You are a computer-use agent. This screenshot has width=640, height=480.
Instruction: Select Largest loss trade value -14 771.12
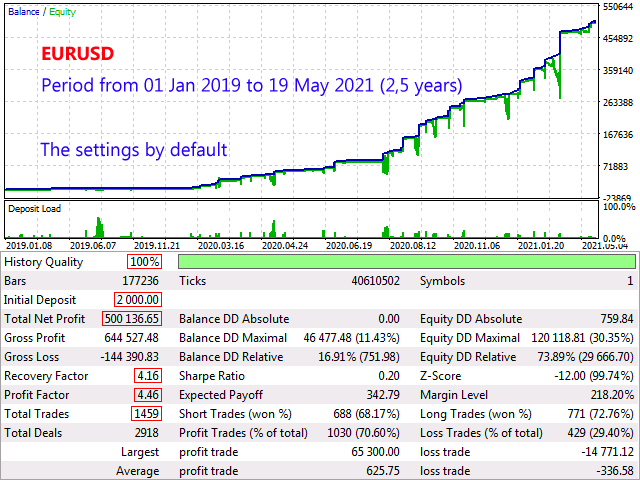pos(607,452)
